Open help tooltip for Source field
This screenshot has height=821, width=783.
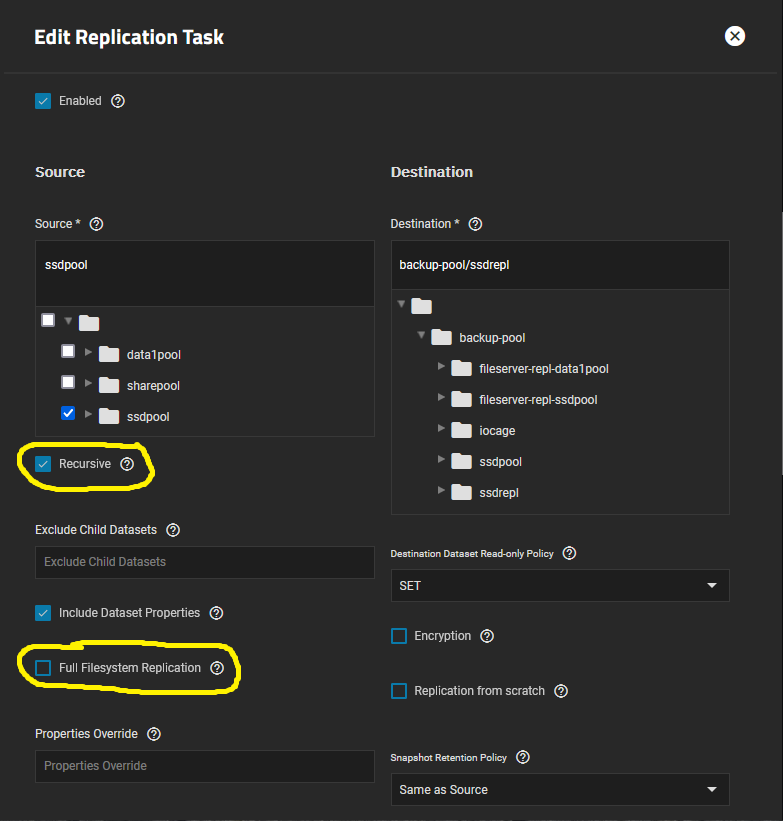[97, 224]
